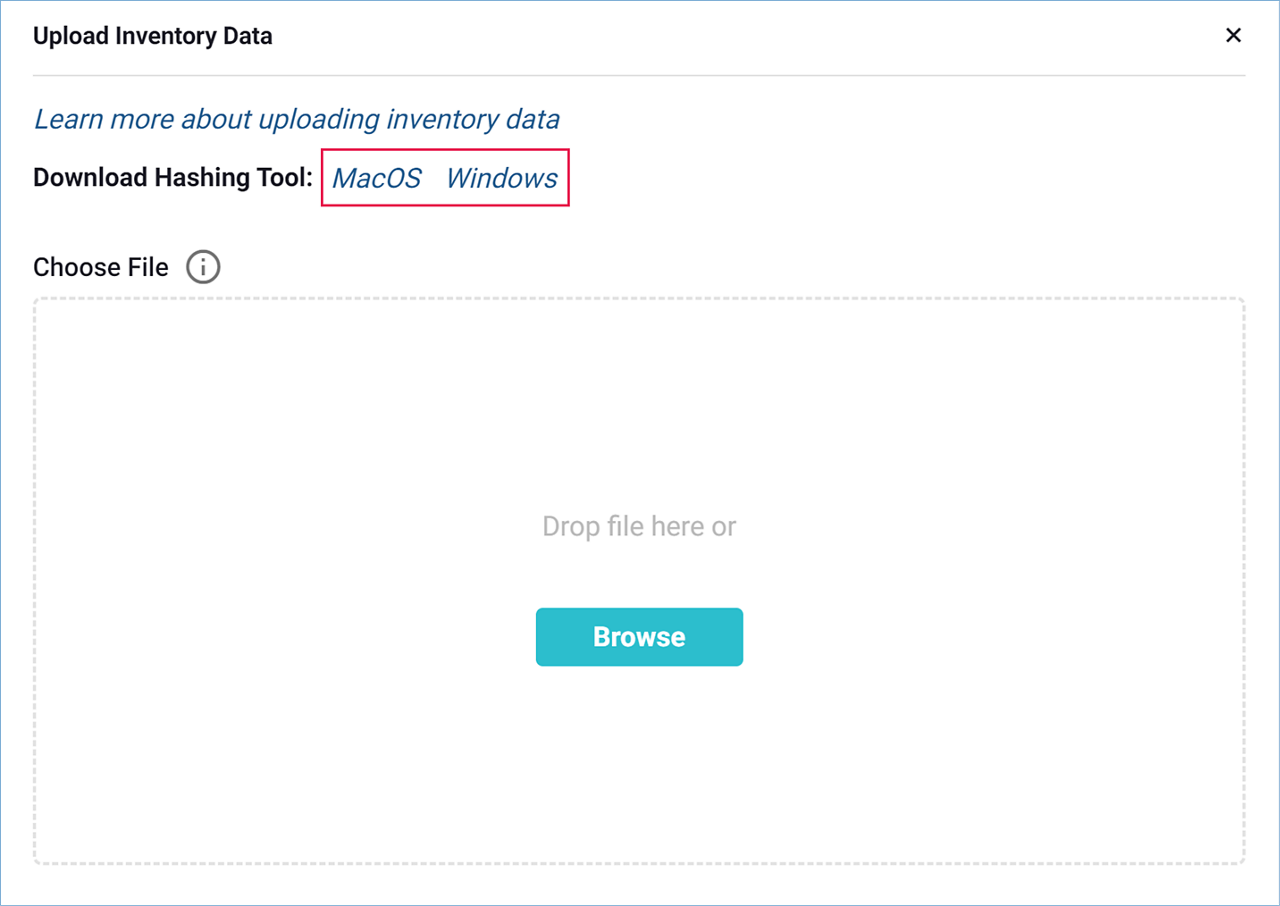
Task: Open help about uploading inventory data
Action: (x=297, y=119)
